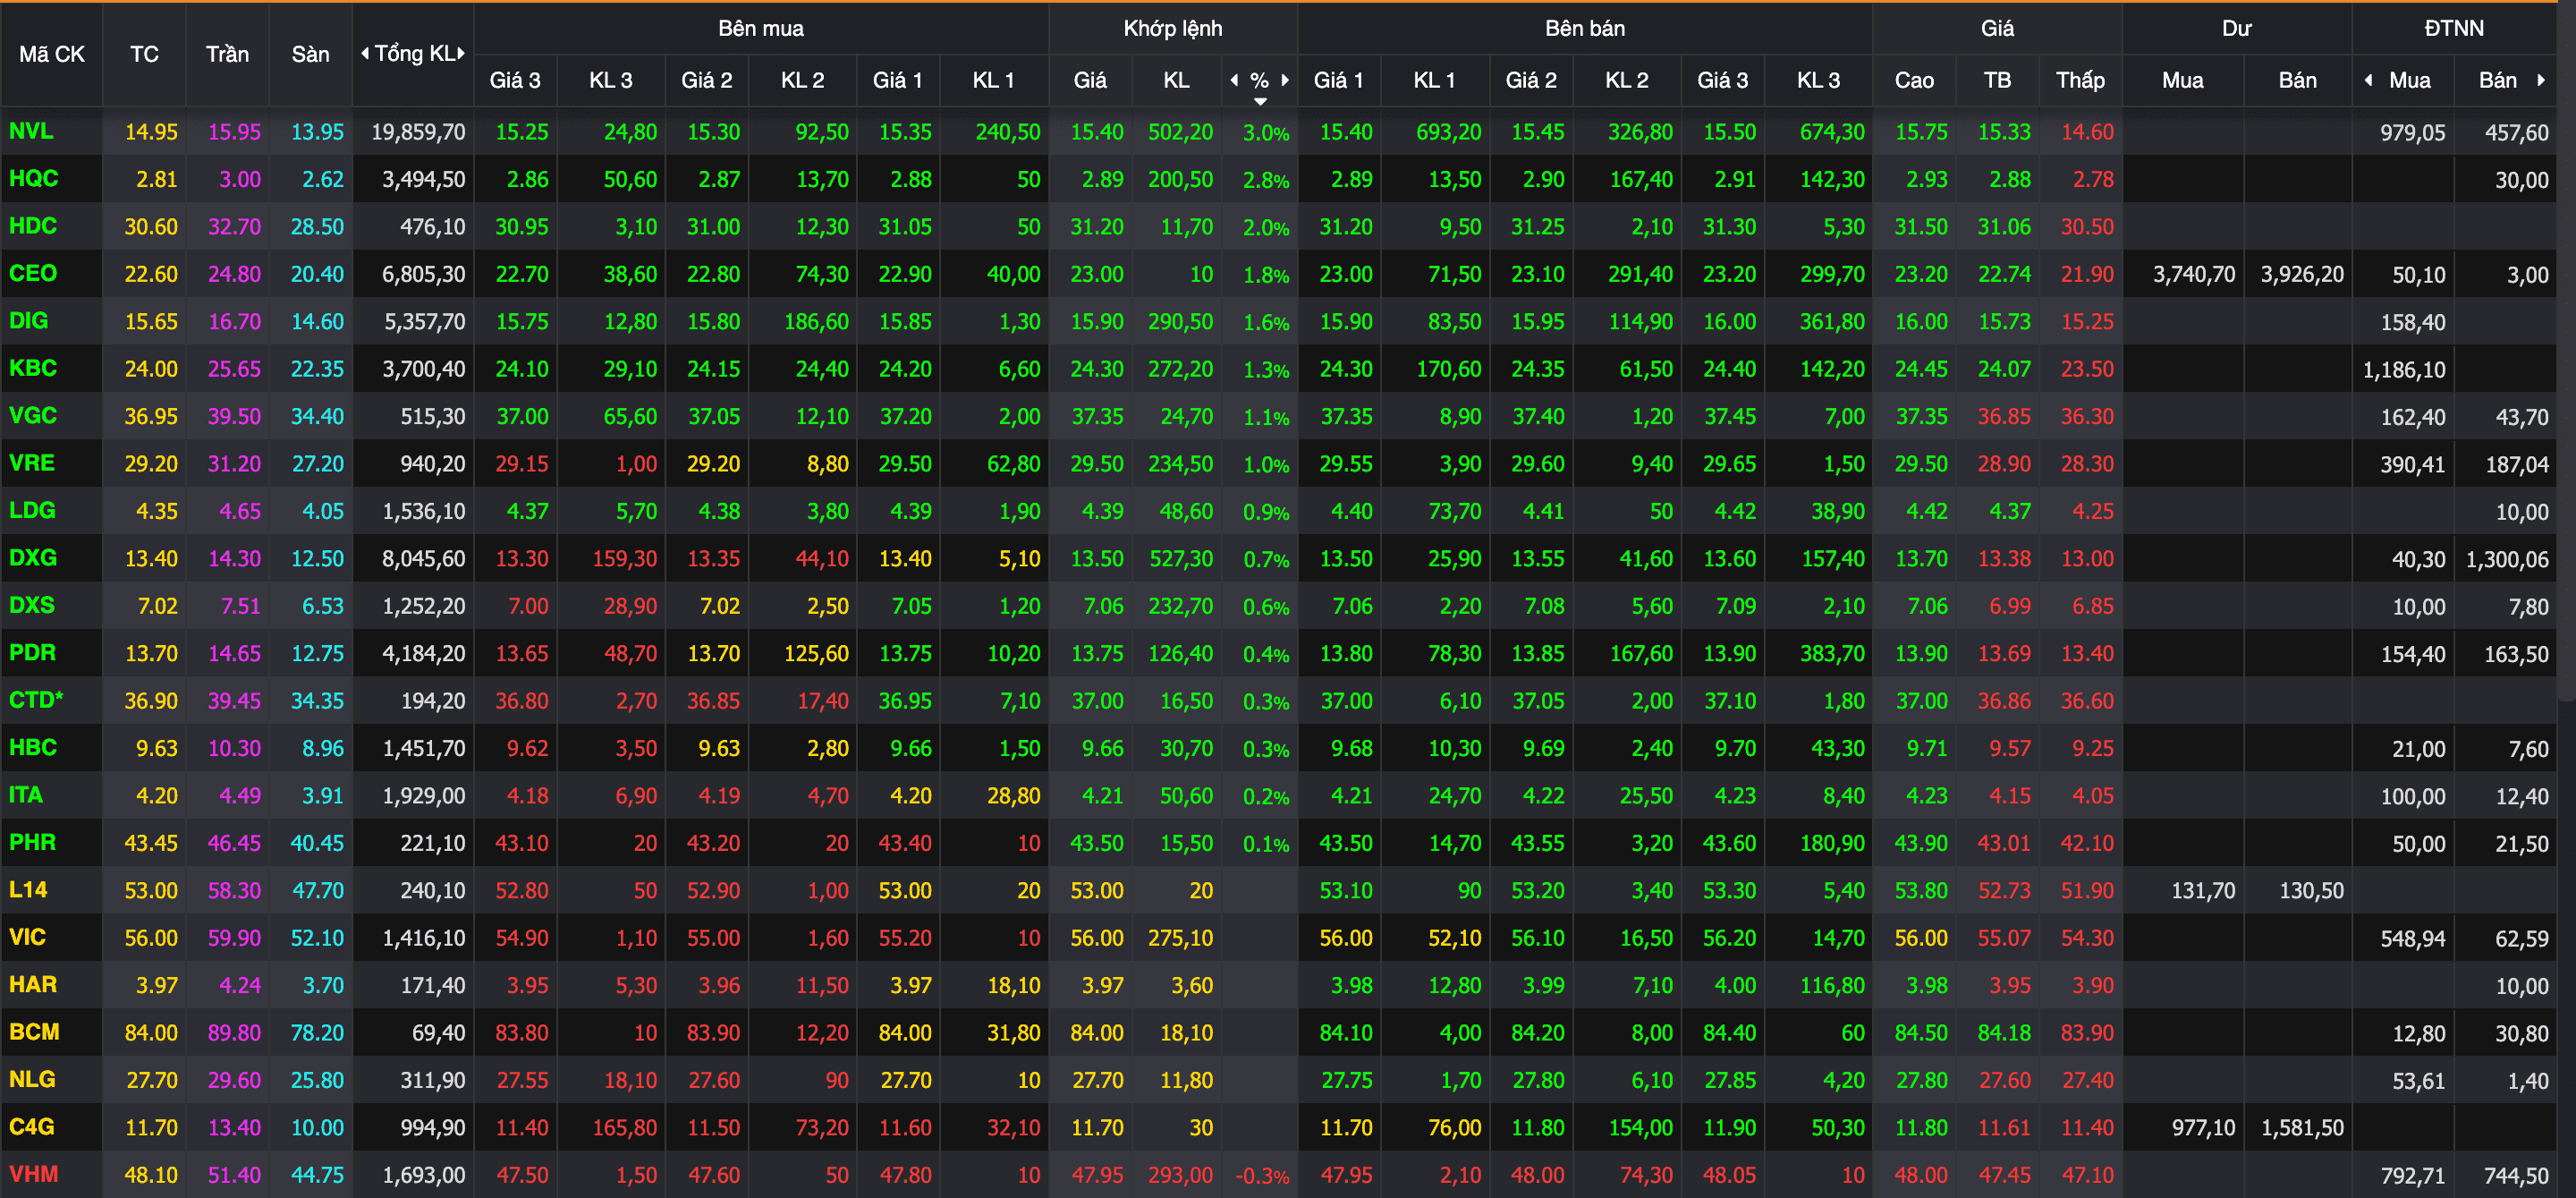The height and width of the screenshot is (1198, 2576).
Task: Click DIG ask volume 361,80
Action: [x=1832, y=322]
